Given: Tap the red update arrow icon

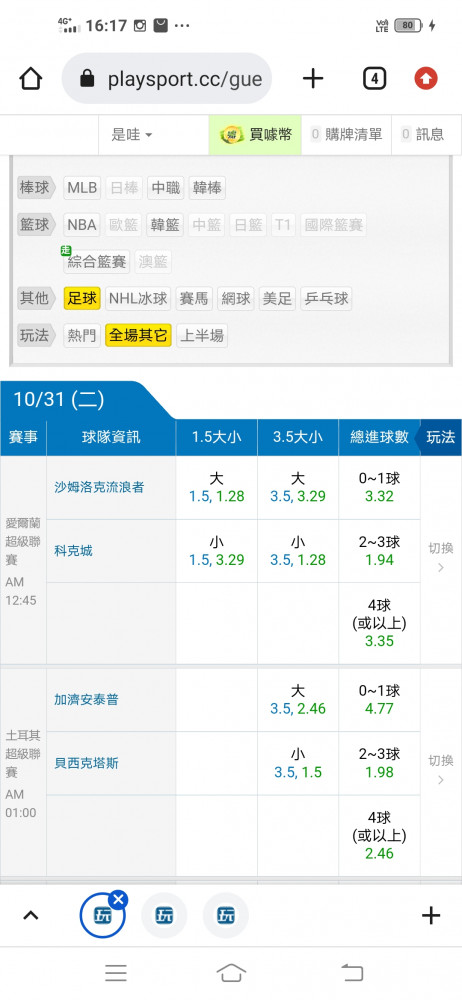Looking at the screenshot, I should tap(426, 79).
